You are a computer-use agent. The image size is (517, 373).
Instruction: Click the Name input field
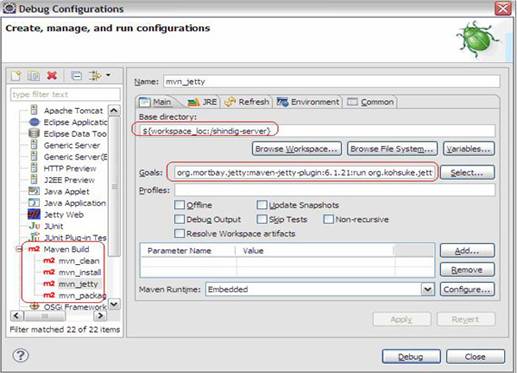332,81
